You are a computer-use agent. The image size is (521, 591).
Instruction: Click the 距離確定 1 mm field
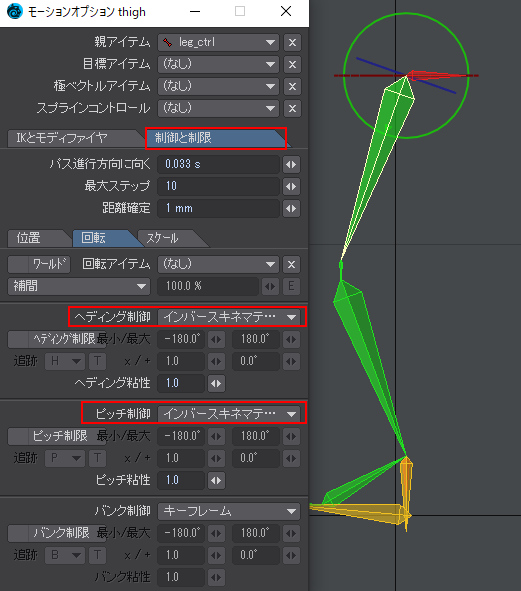218,208
